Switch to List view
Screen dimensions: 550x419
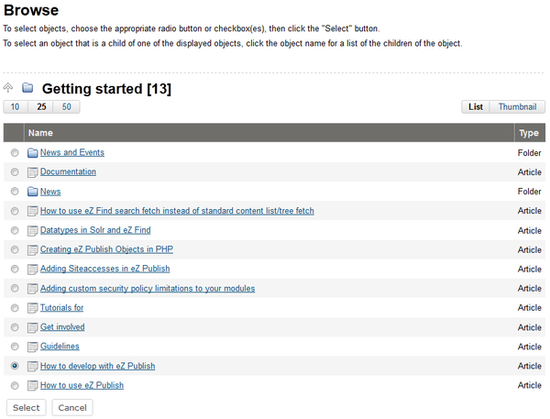(x=476, y=107)
